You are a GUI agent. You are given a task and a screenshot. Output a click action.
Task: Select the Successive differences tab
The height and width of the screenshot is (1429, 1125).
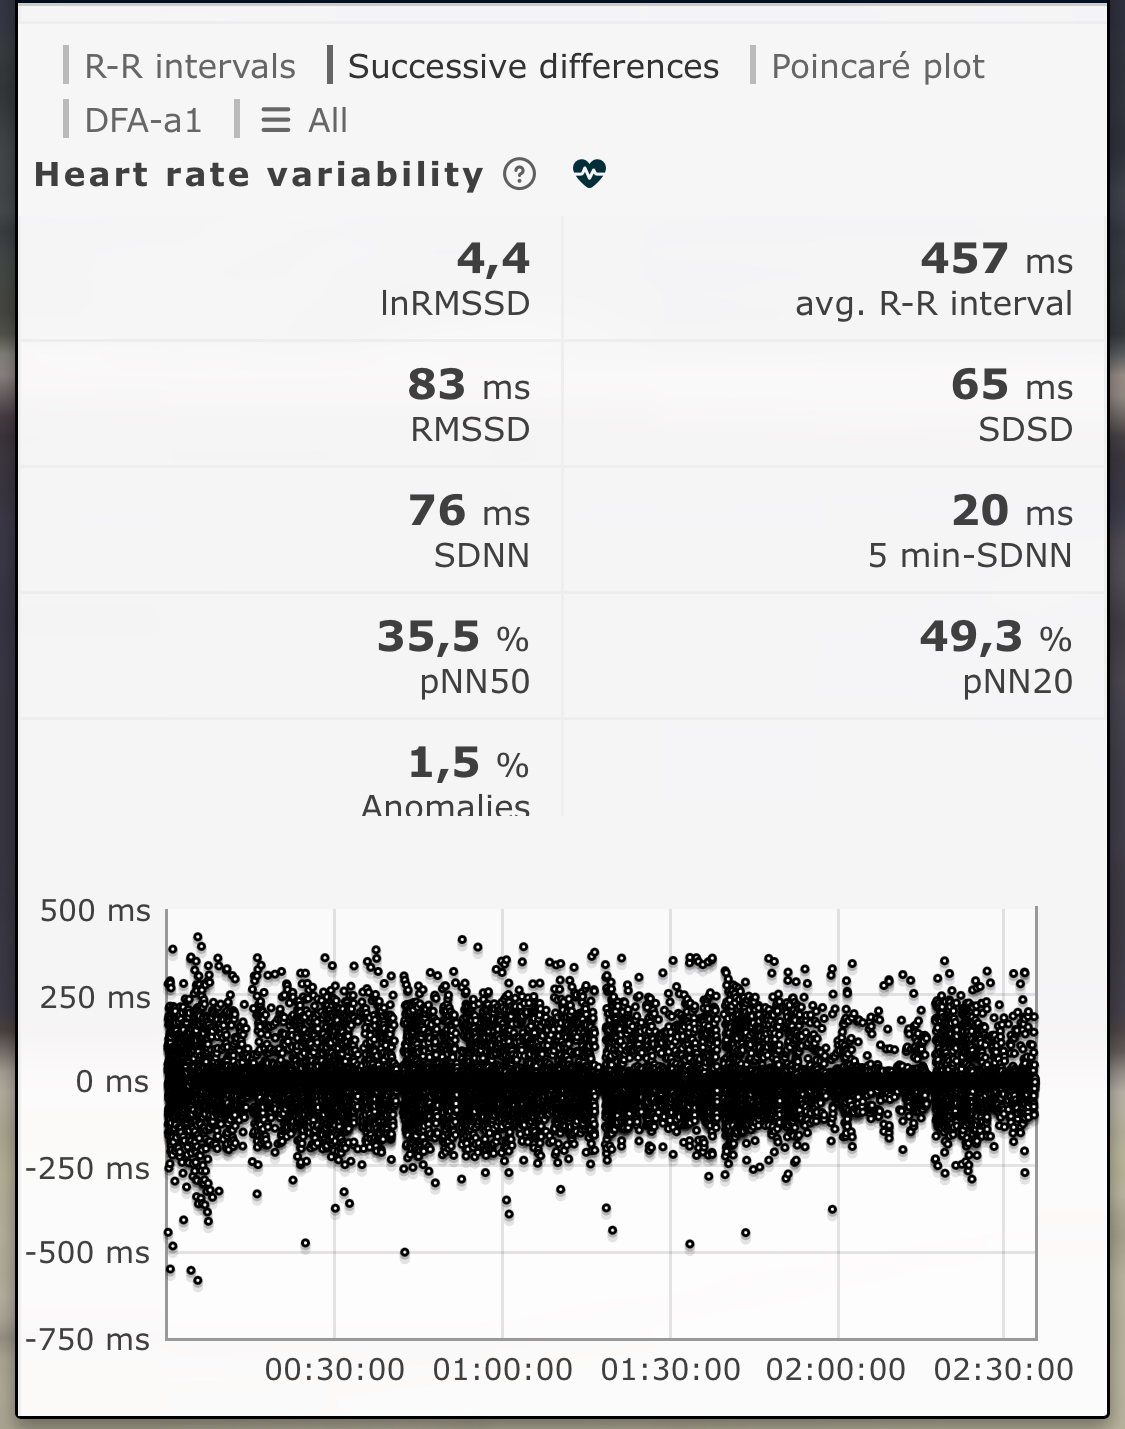[x=532, y=67]
